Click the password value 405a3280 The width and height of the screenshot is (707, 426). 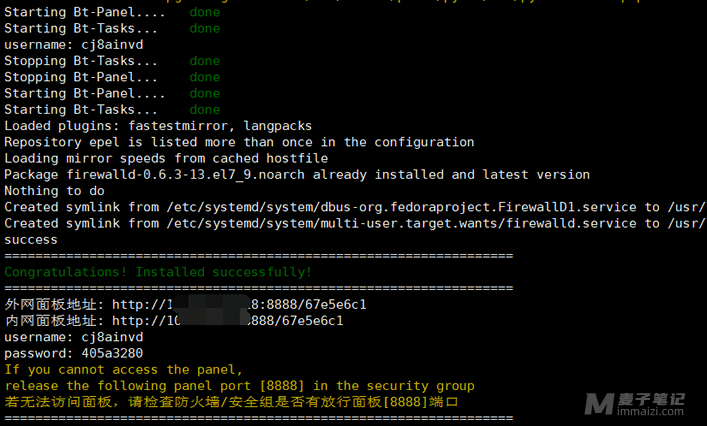point(112,353)
